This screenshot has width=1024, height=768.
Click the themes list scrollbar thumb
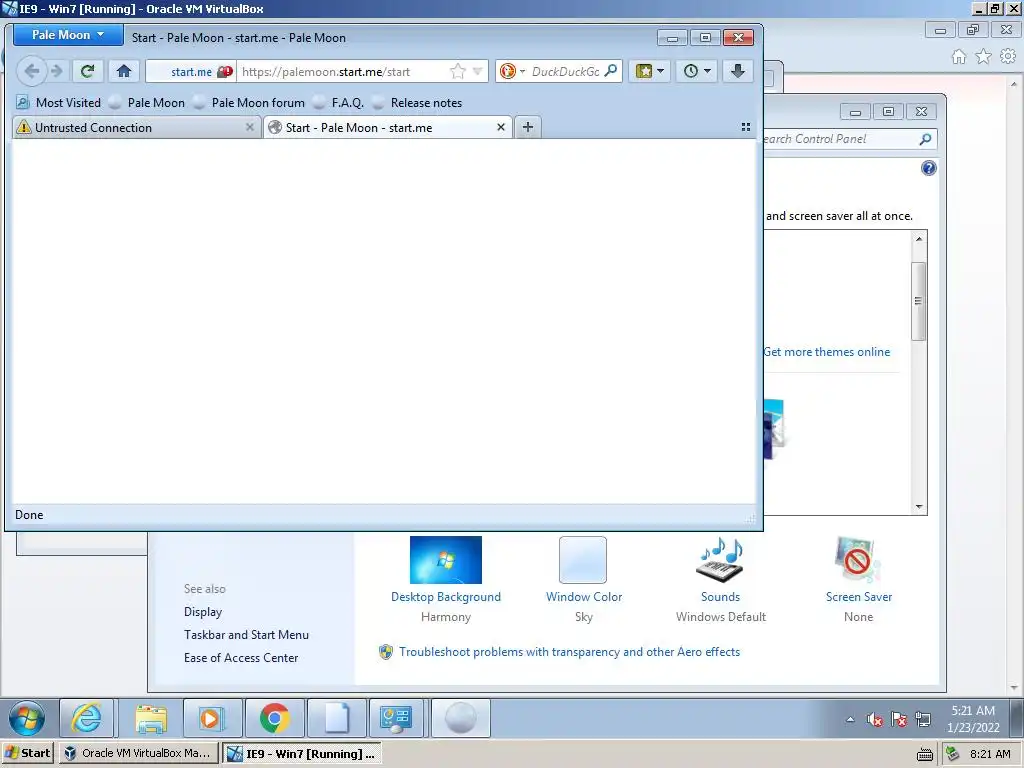(919, 301)
